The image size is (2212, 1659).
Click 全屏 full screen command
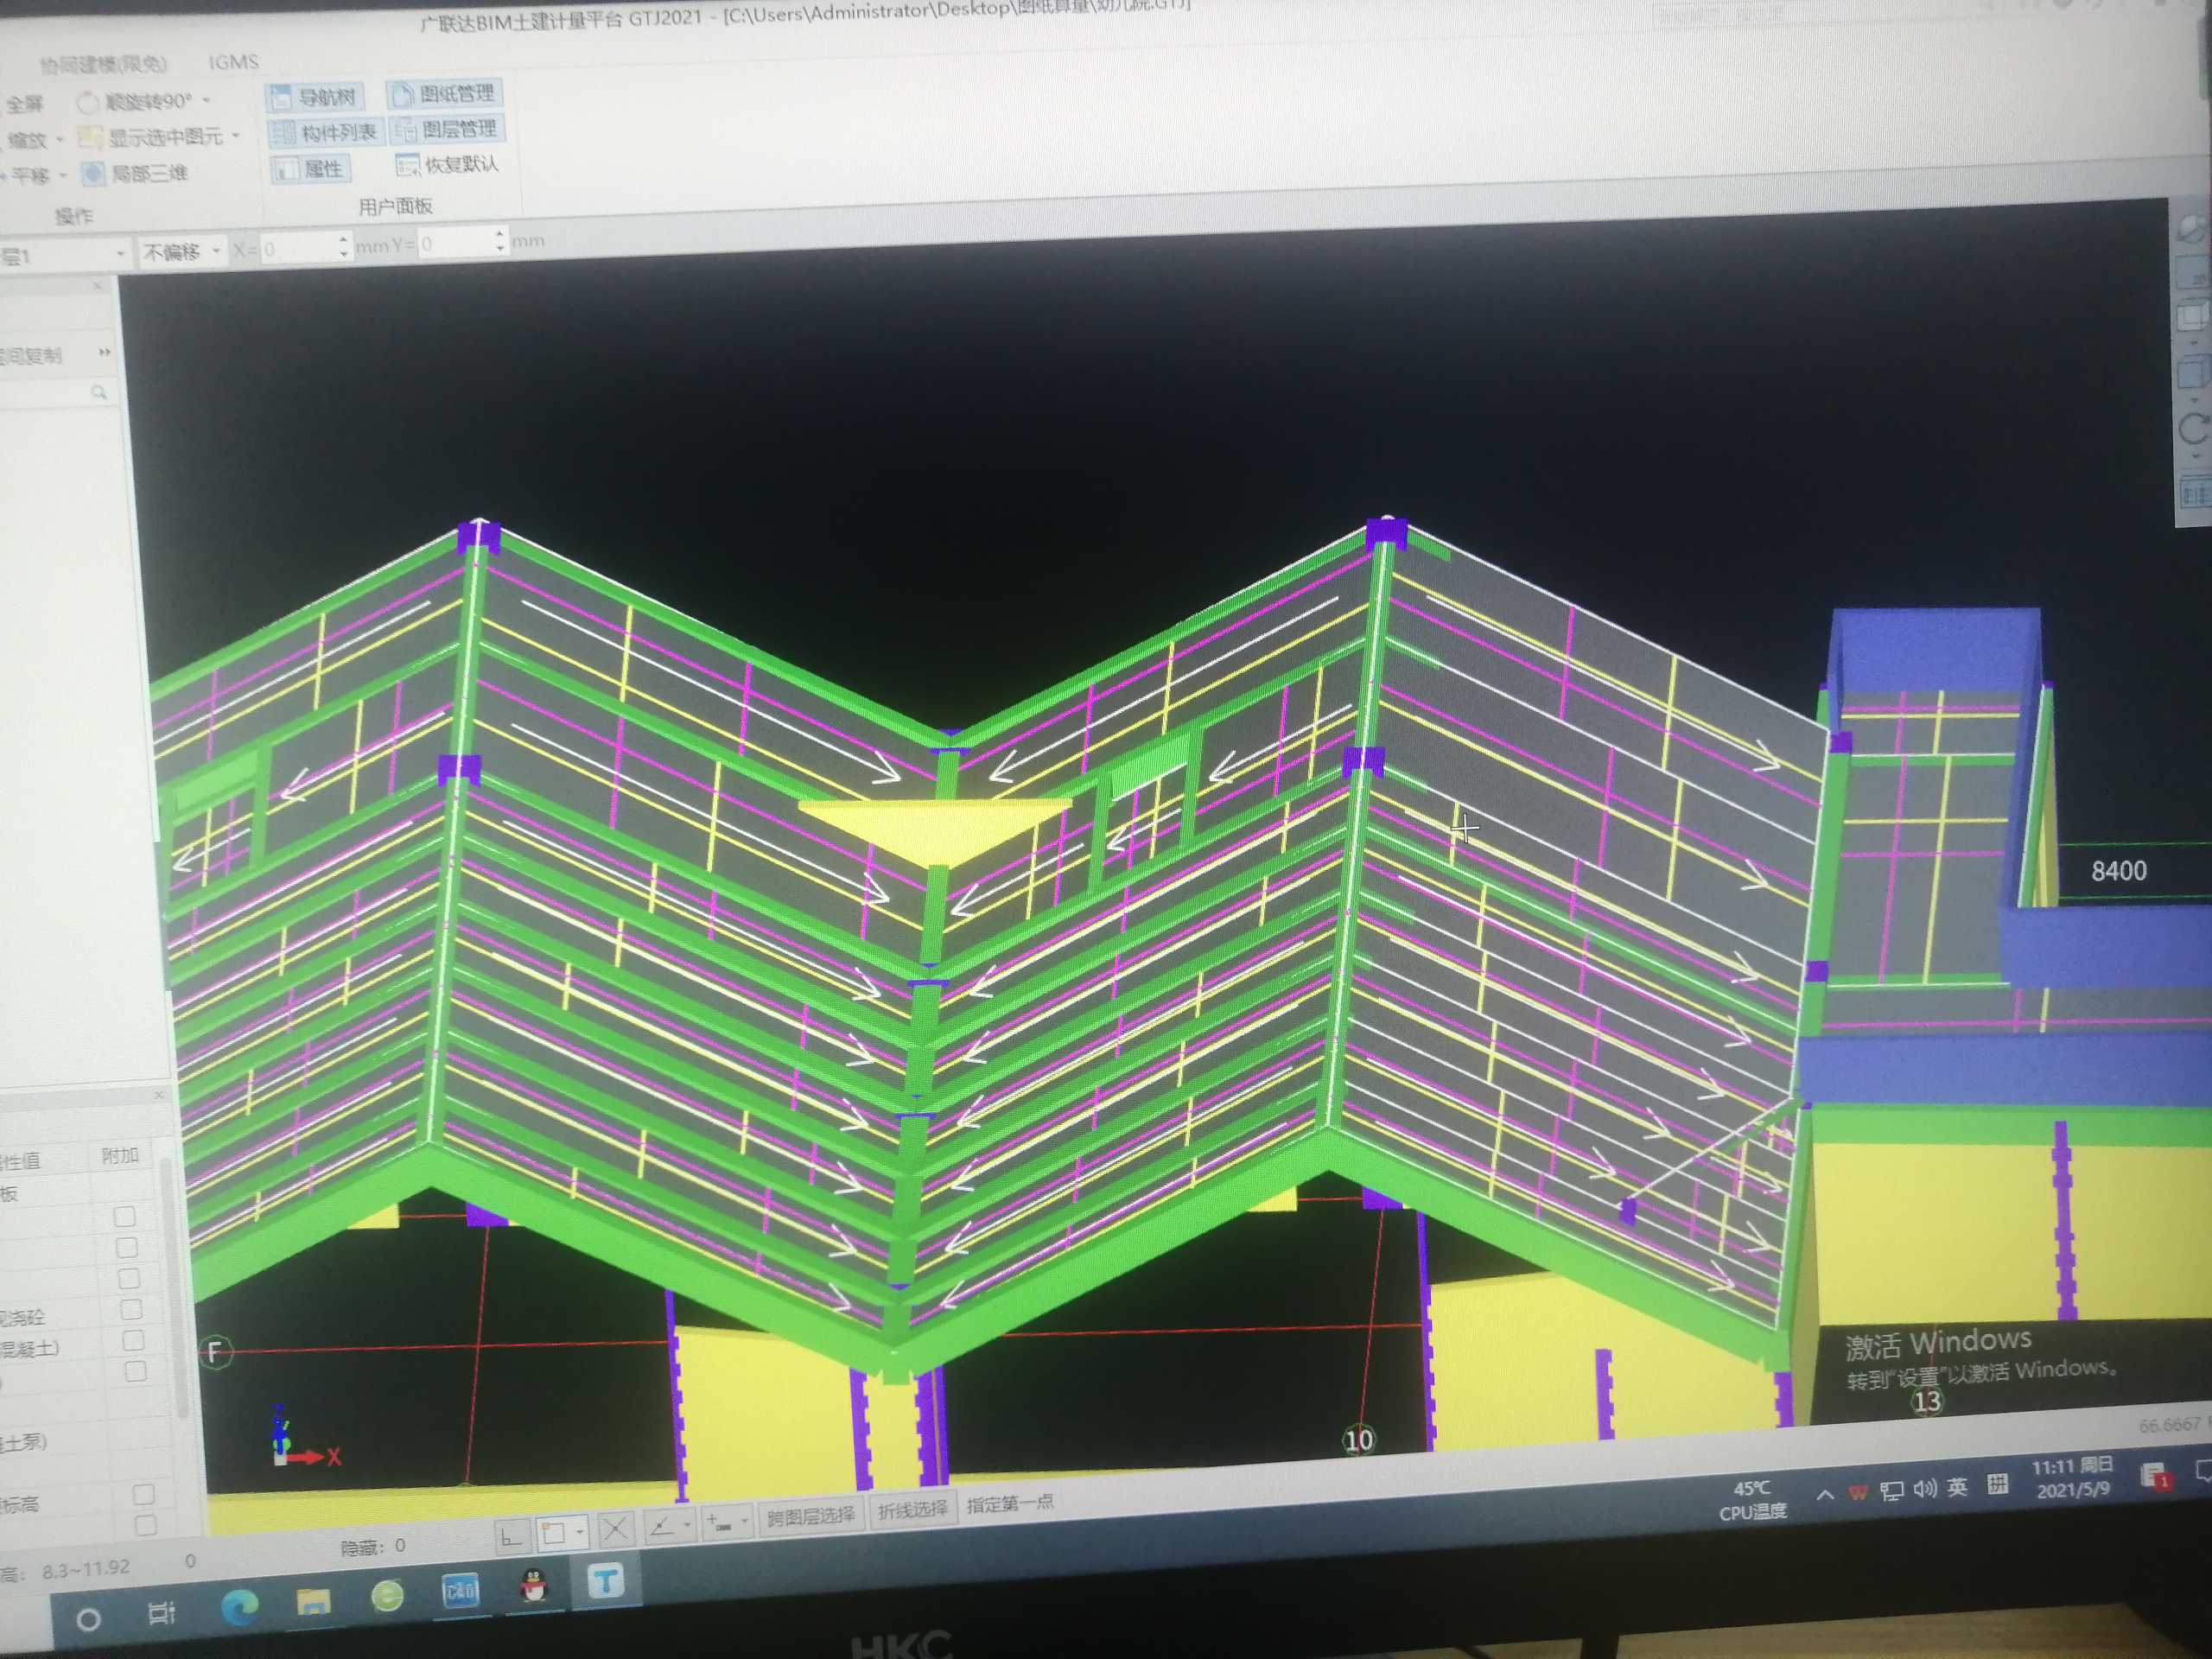coord(24,105)
